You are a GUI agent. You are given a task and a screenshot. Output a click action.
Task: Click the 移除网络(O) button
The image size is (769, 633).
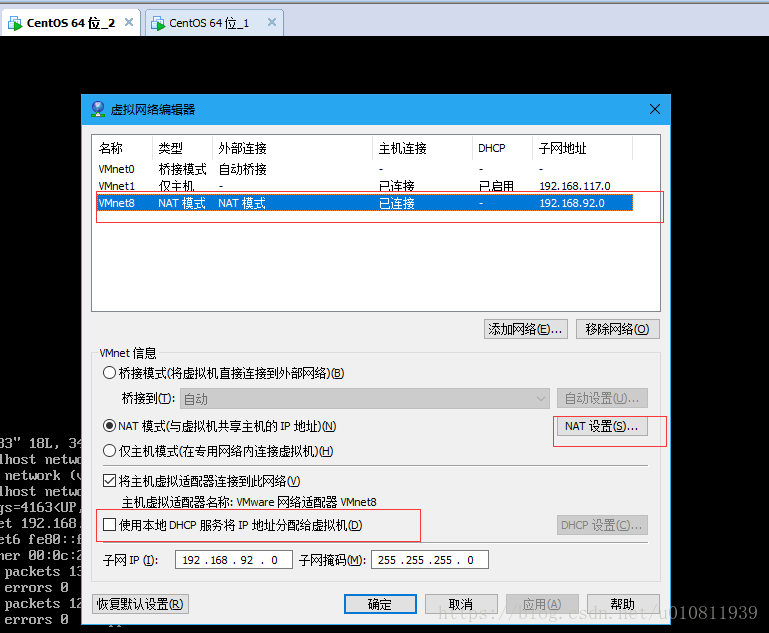(617, 329)
